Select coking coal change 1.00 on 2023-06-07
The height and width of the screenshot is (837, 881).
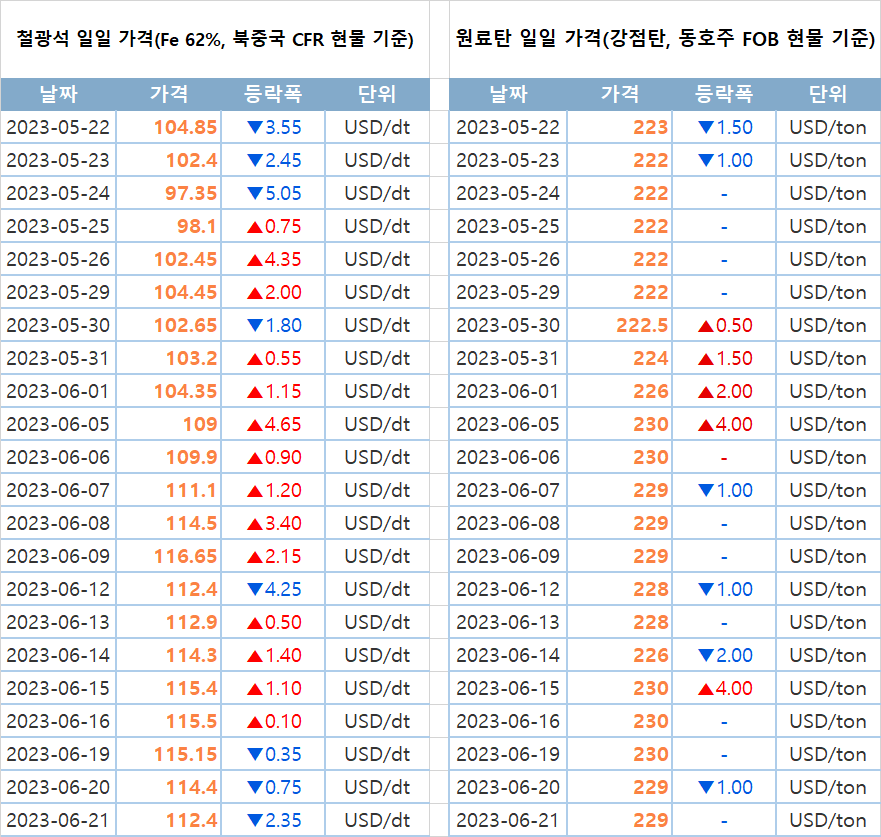(725, 490)
